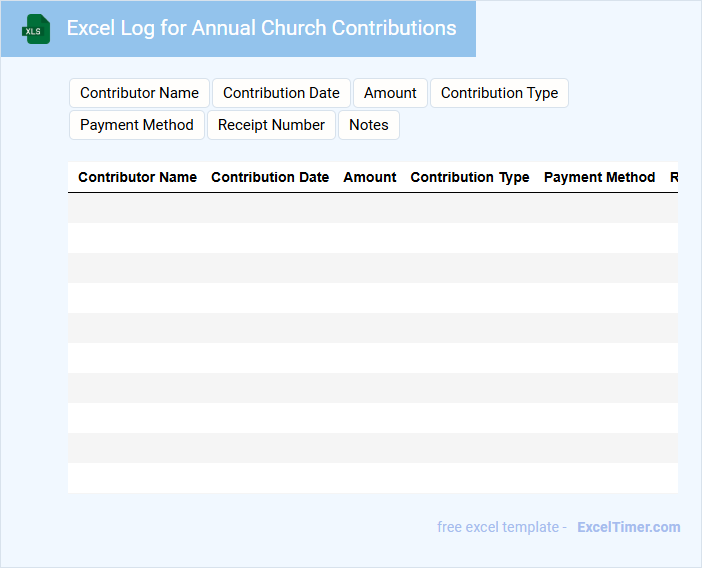Click the green XLS file icon
702x568 pixels.
click(x=37, y=29)
